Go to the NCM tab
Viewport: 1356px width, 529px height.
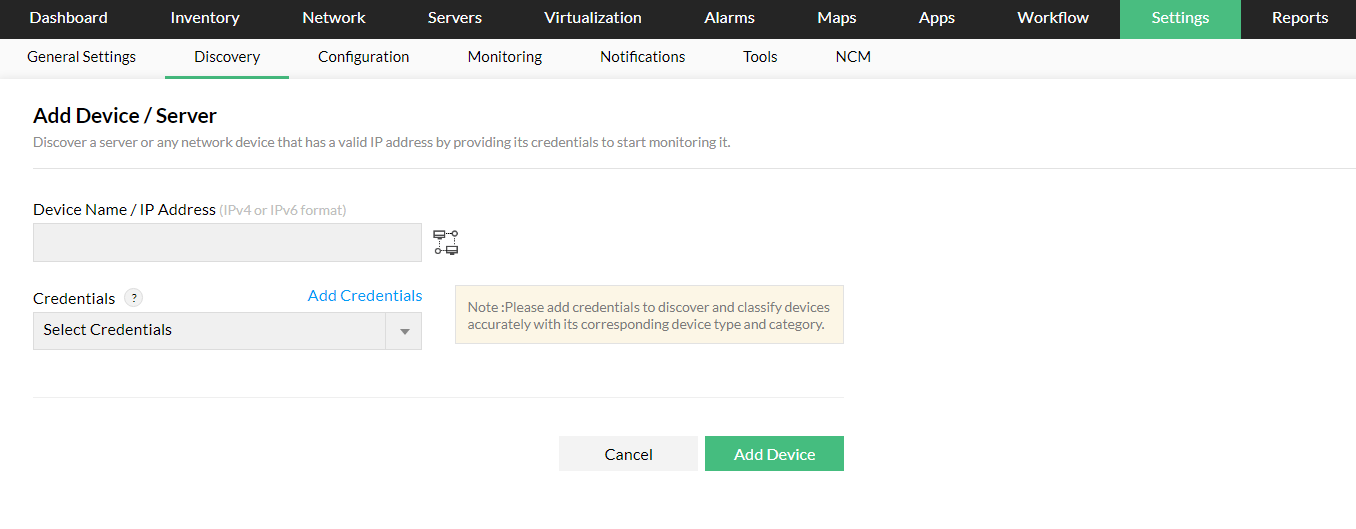tap(853, 57)
